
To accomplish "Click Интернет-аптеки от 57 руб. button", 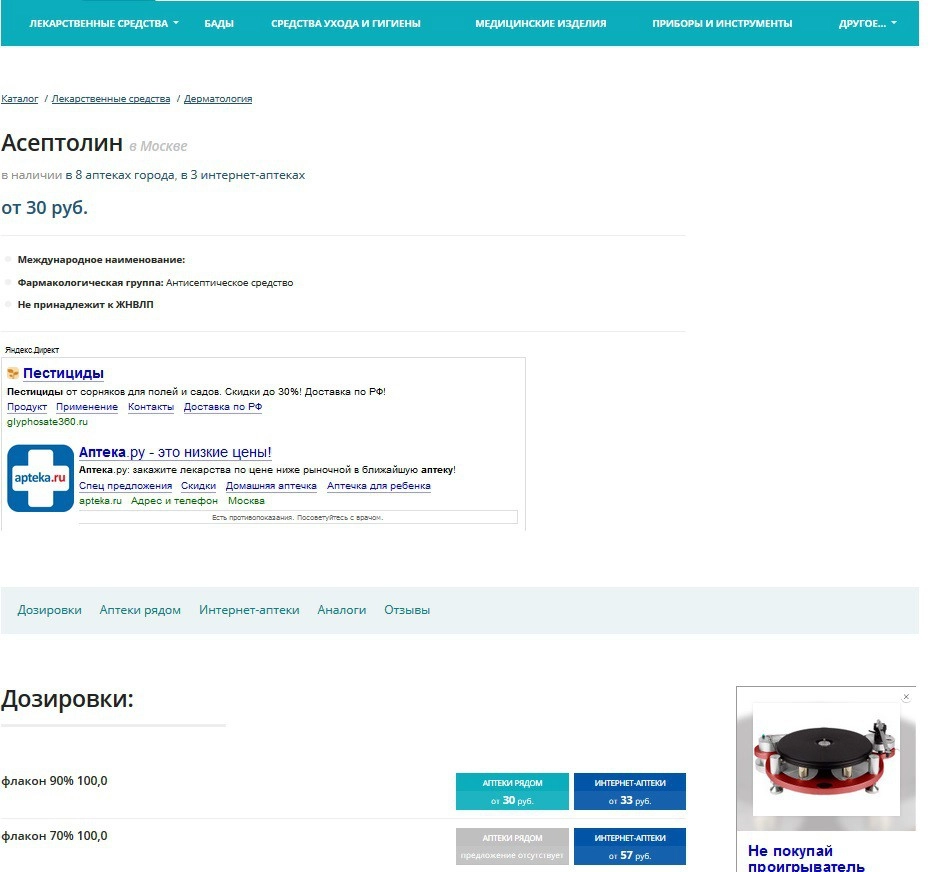I will pos(630,846).
